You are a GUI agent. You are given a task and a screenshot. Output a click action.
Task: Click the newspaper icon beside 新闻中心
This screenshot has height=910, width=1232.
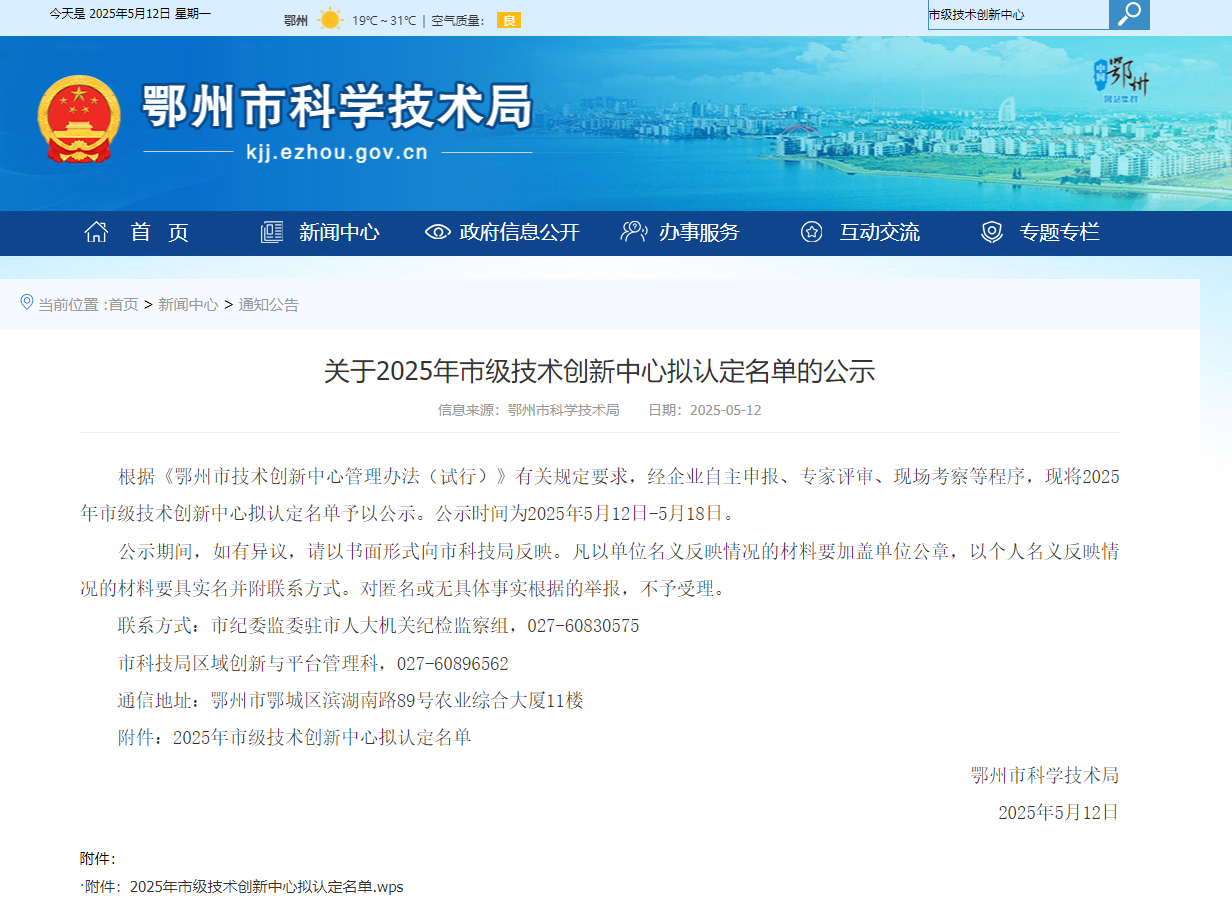click(270, 231)
